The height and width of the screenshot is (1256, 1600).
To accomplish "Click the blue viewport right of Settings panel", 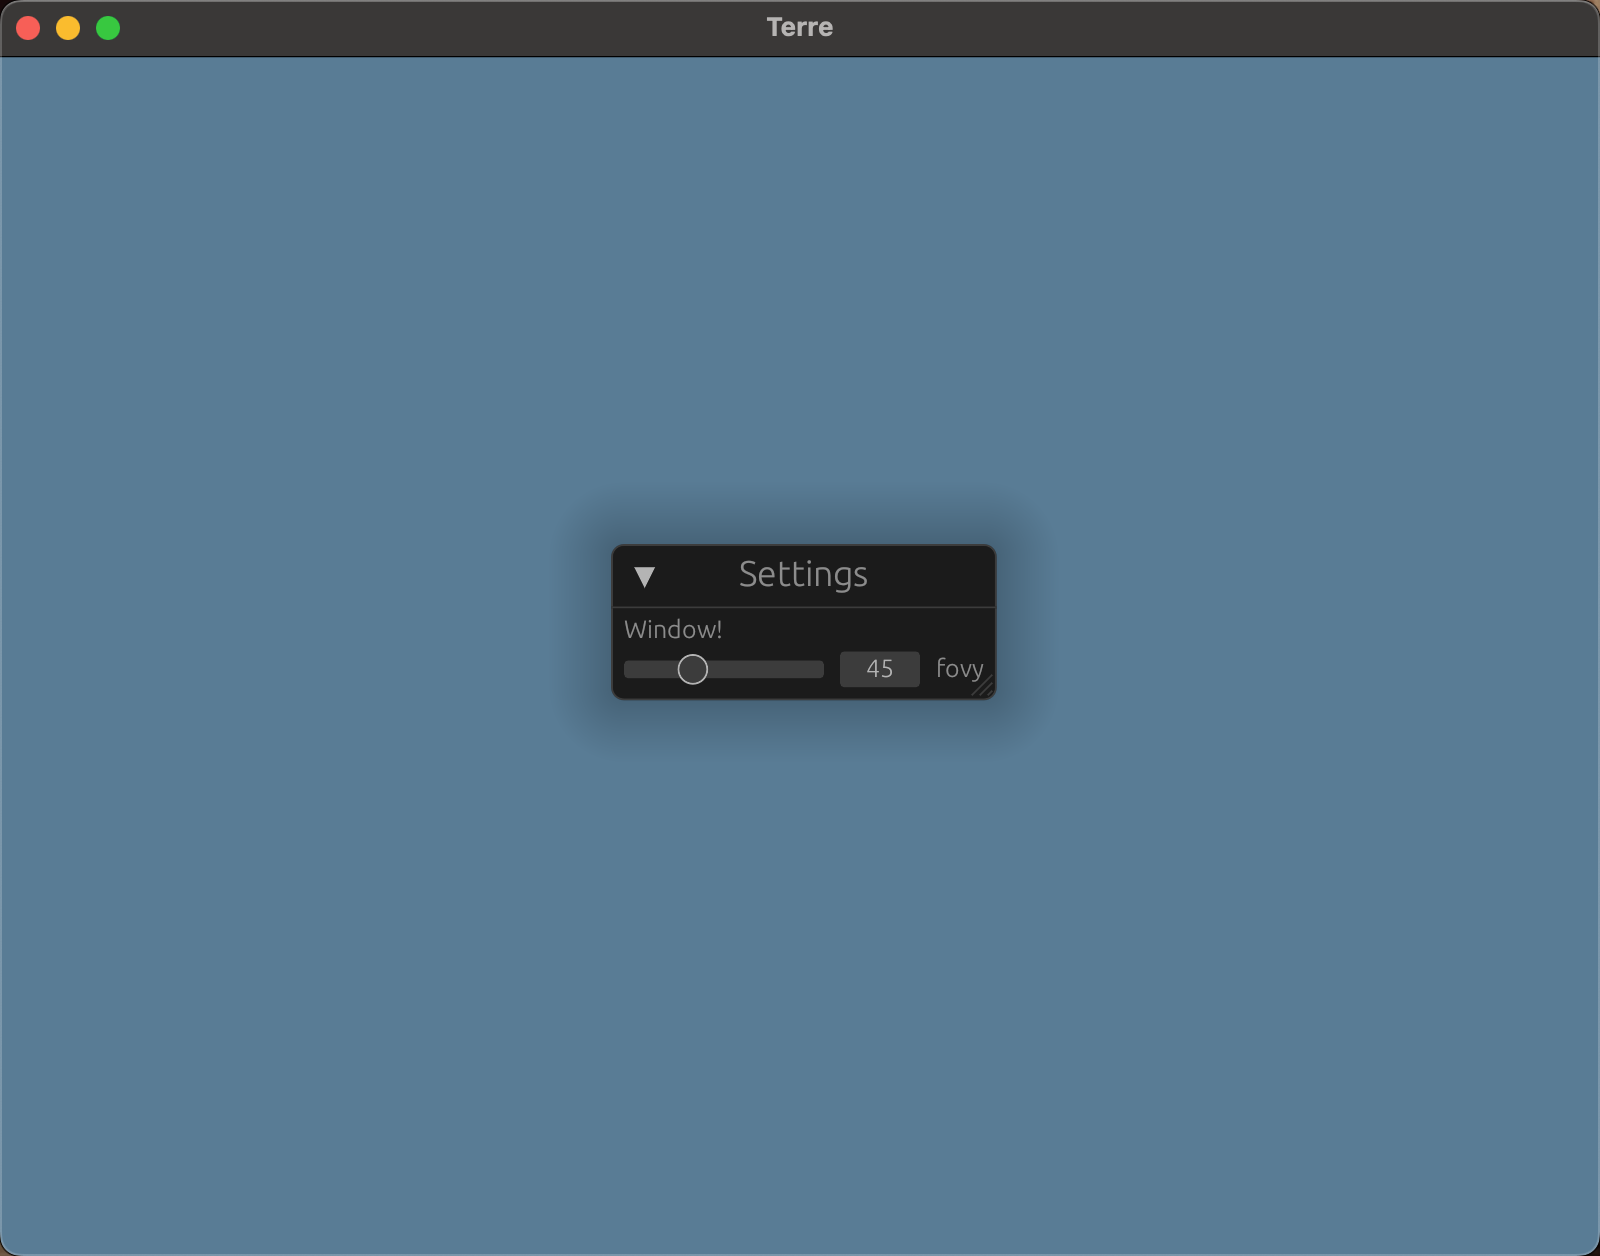I will click(x=1300, y=620).
